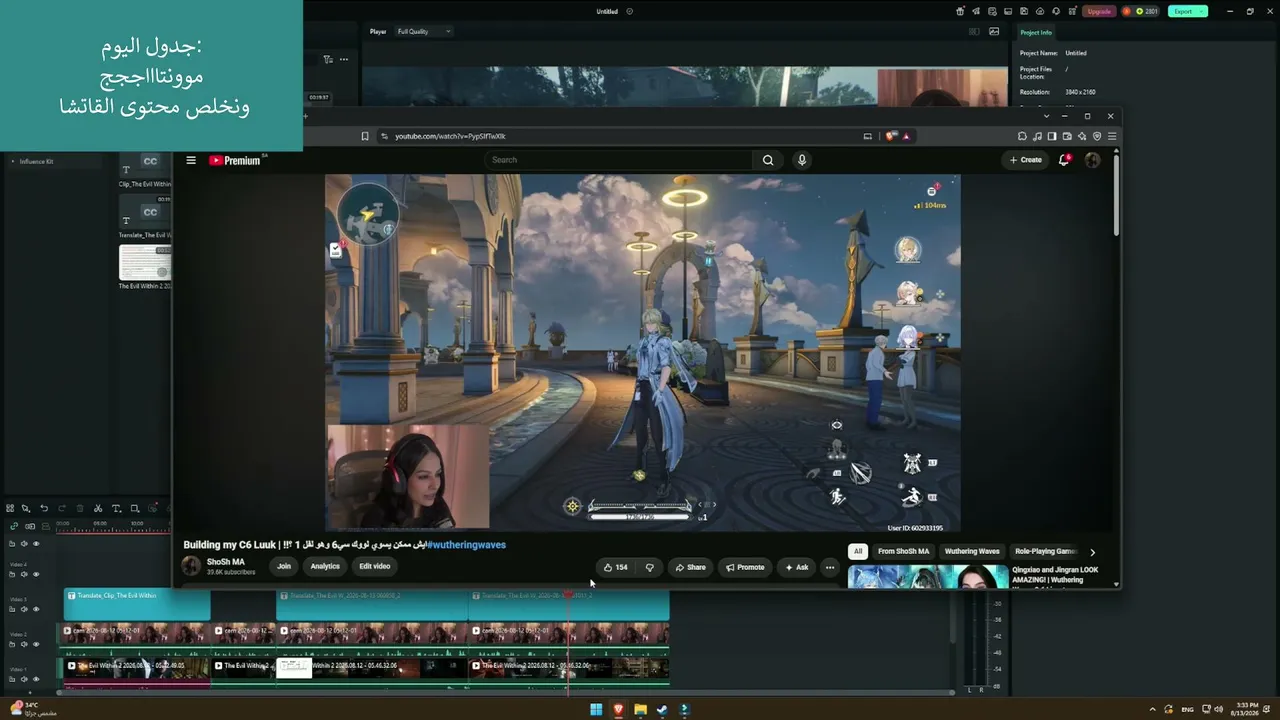Click the #wutheringwaves hashtag link
This screenshot has width=1280, height=720.
click(466, 545)
